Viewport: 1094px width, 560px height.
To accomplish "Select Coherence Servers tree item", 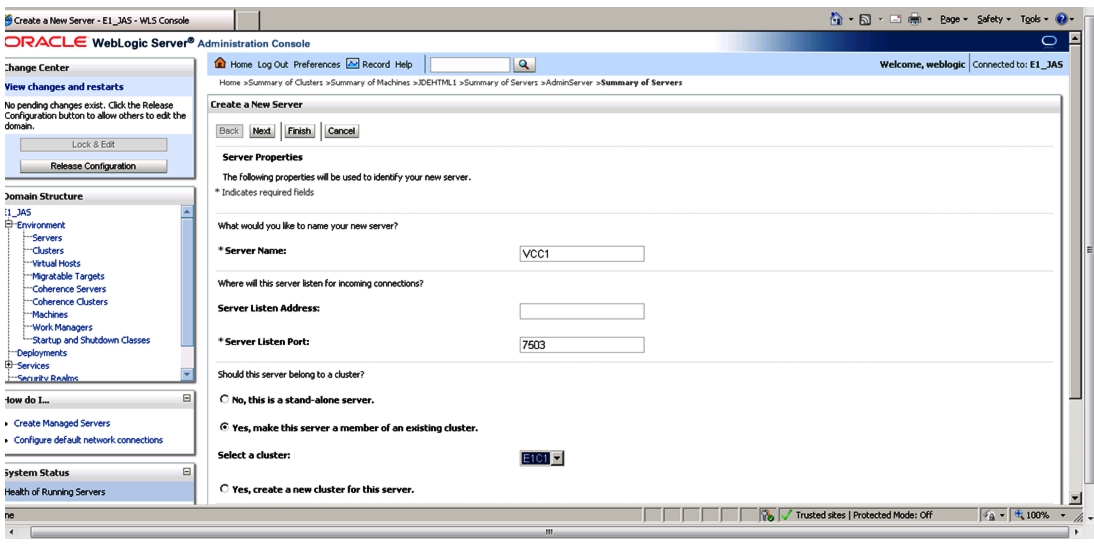I will pyautogui.click(x=69, y=289).
